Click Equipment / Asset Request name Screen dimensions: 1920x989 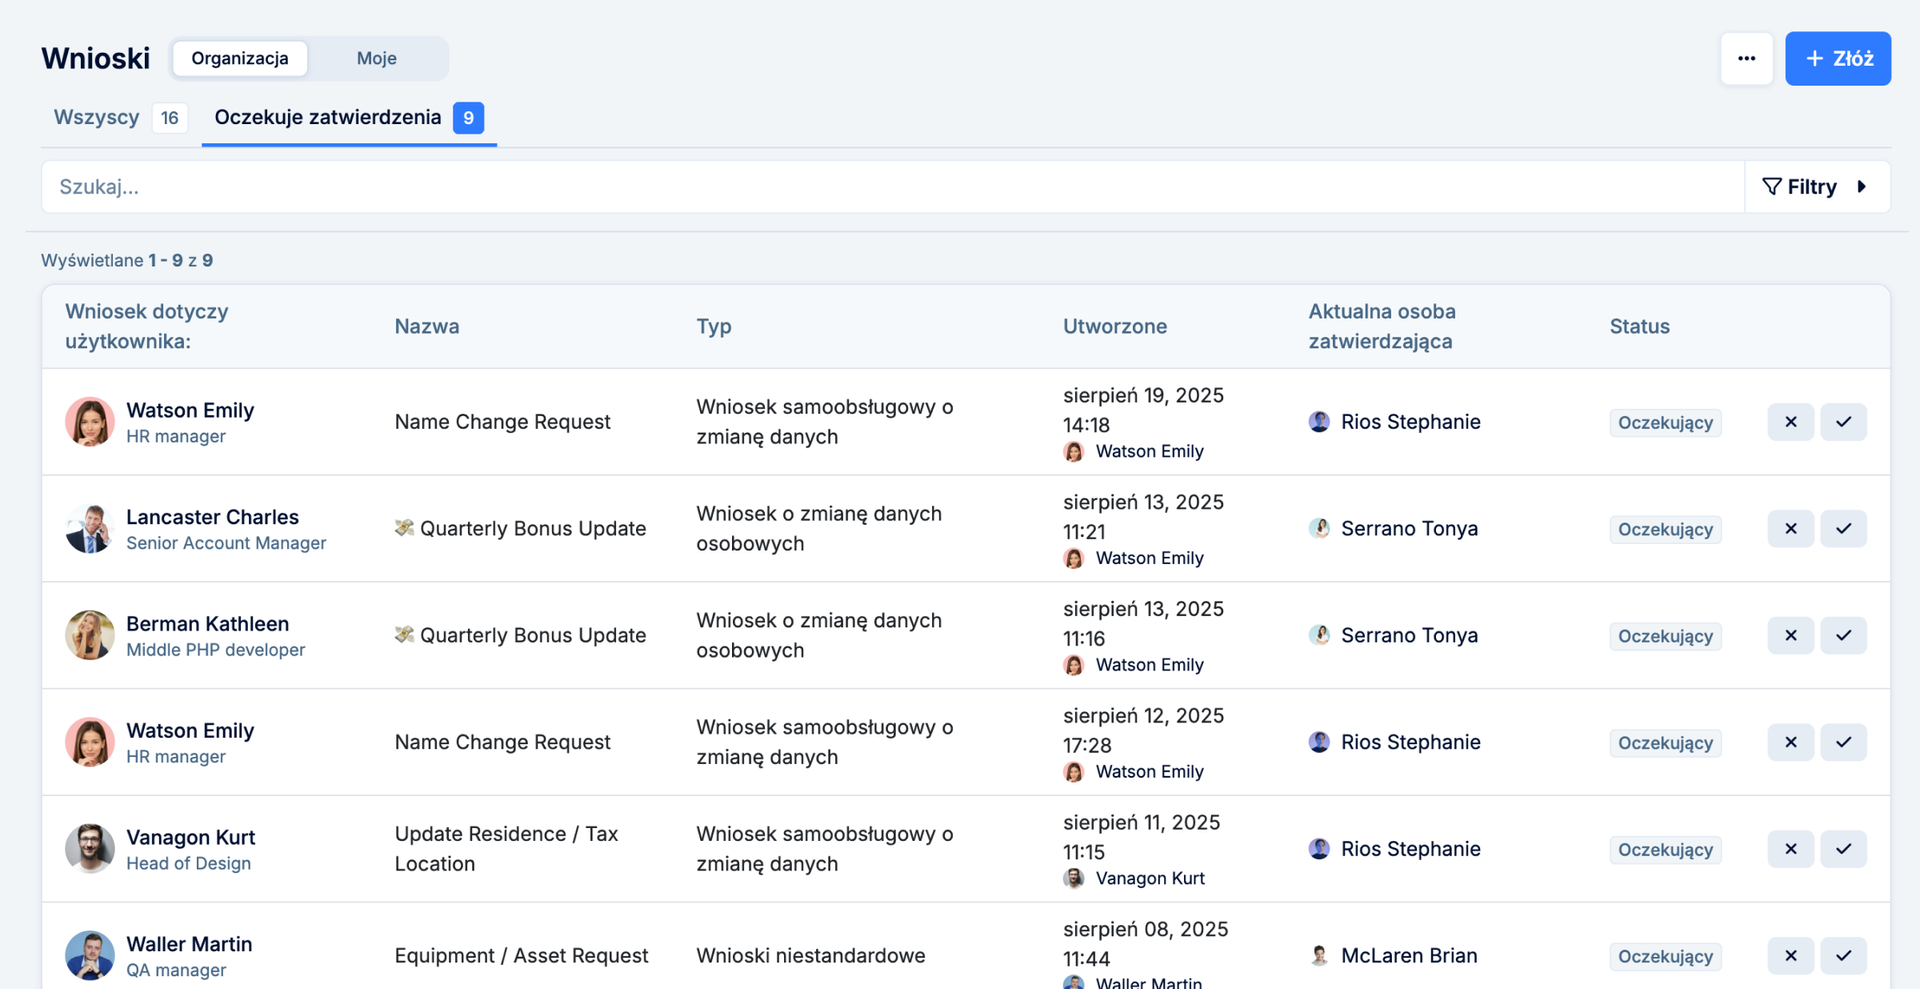coord(521,956)
